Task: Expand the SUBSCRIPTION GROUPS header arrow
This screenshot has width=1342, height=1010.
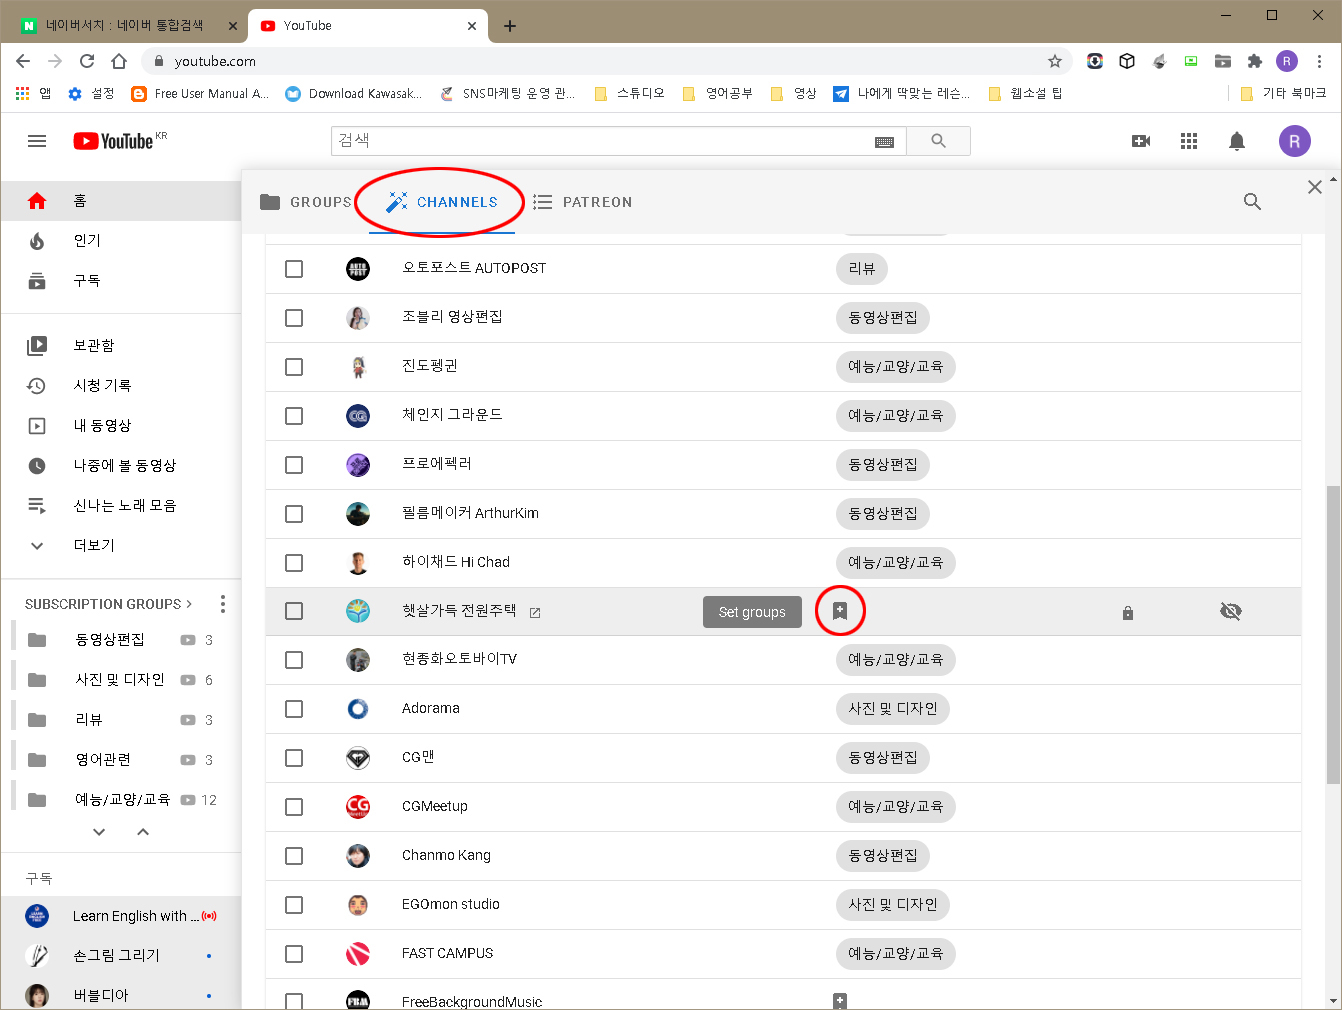Action: tap(189, 604)
